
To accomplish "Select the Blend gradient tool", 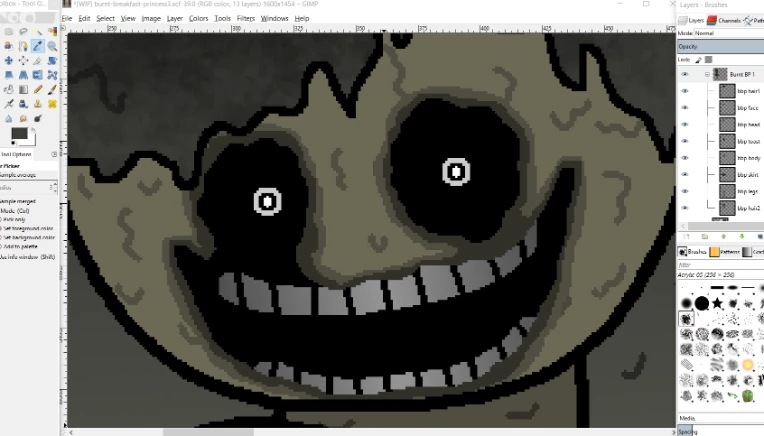I will 23,90.
